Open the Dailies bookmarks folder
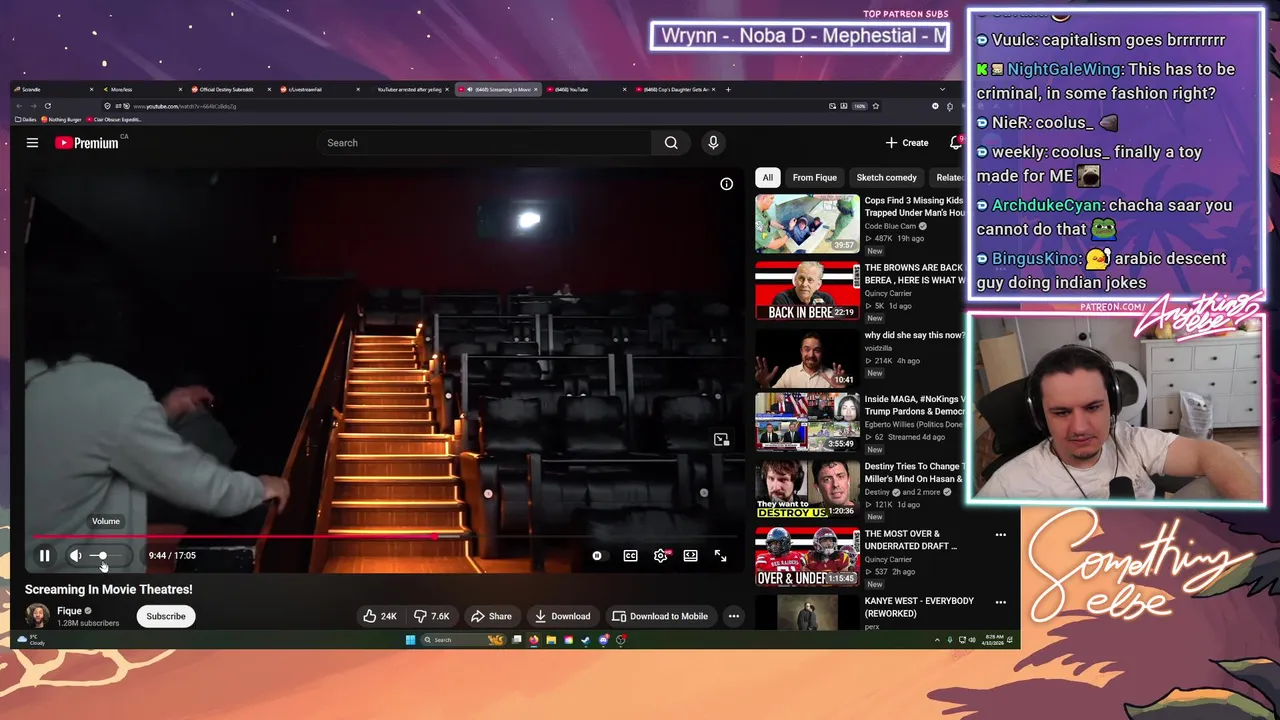Screen dimensions: 1280x720 (x=26, y=120)
